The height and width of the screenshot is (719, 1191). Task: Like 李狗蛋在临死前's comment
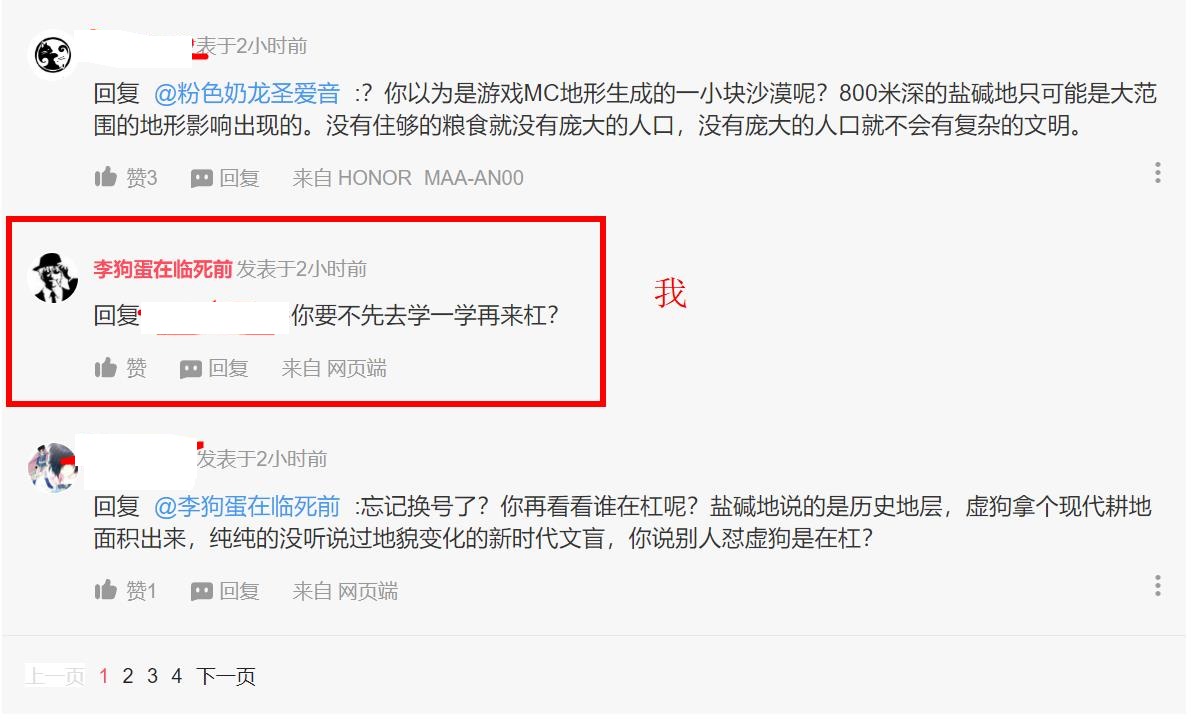click(120, 368)
